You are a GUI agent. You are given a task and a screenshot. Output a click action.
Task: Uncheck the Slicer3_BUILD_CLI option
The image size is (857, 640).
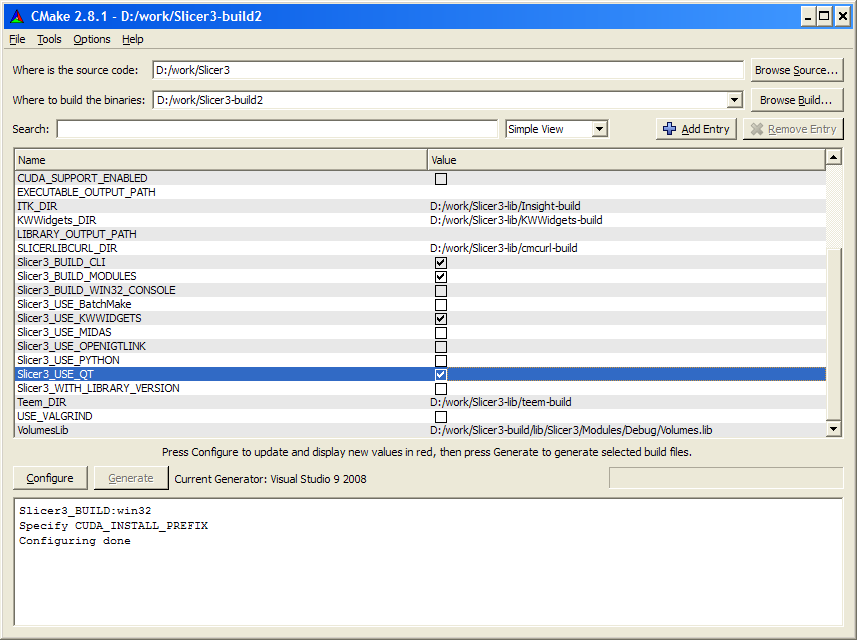coord(441,262)
